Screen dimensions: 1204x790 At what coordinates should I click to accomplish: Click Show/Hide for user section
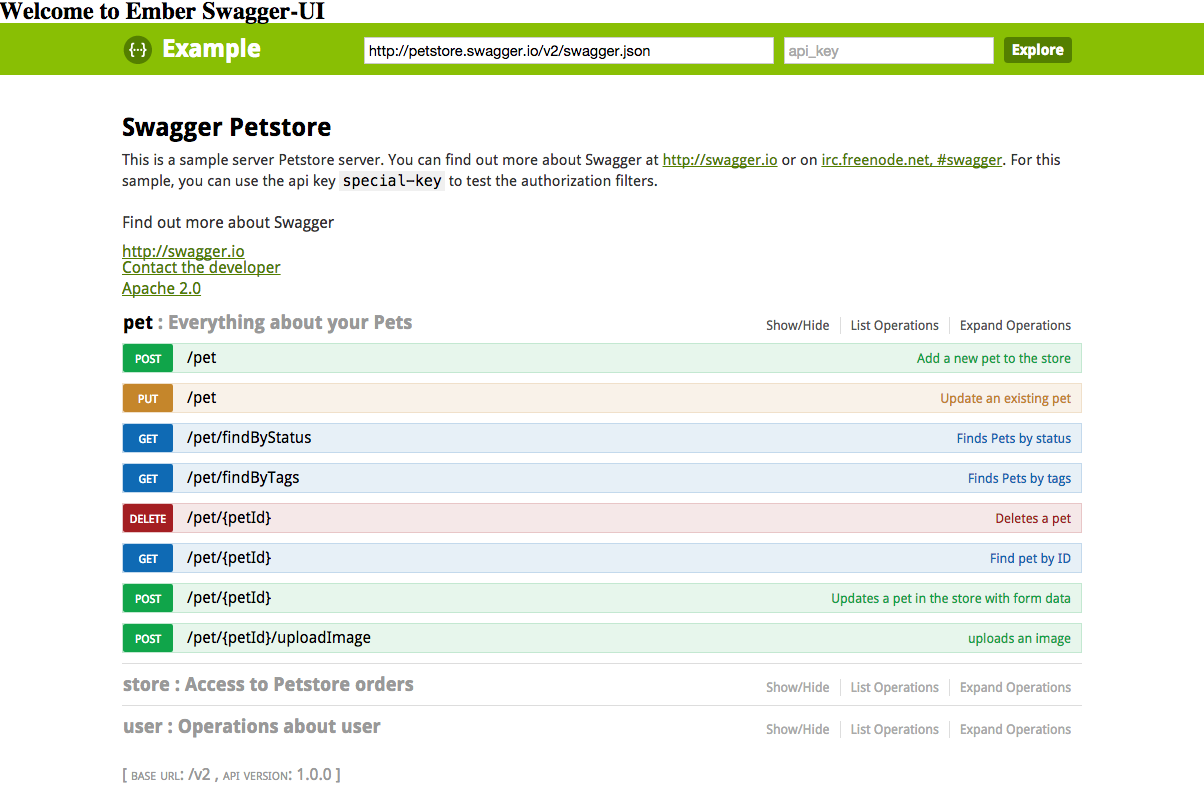coord(797,729)
